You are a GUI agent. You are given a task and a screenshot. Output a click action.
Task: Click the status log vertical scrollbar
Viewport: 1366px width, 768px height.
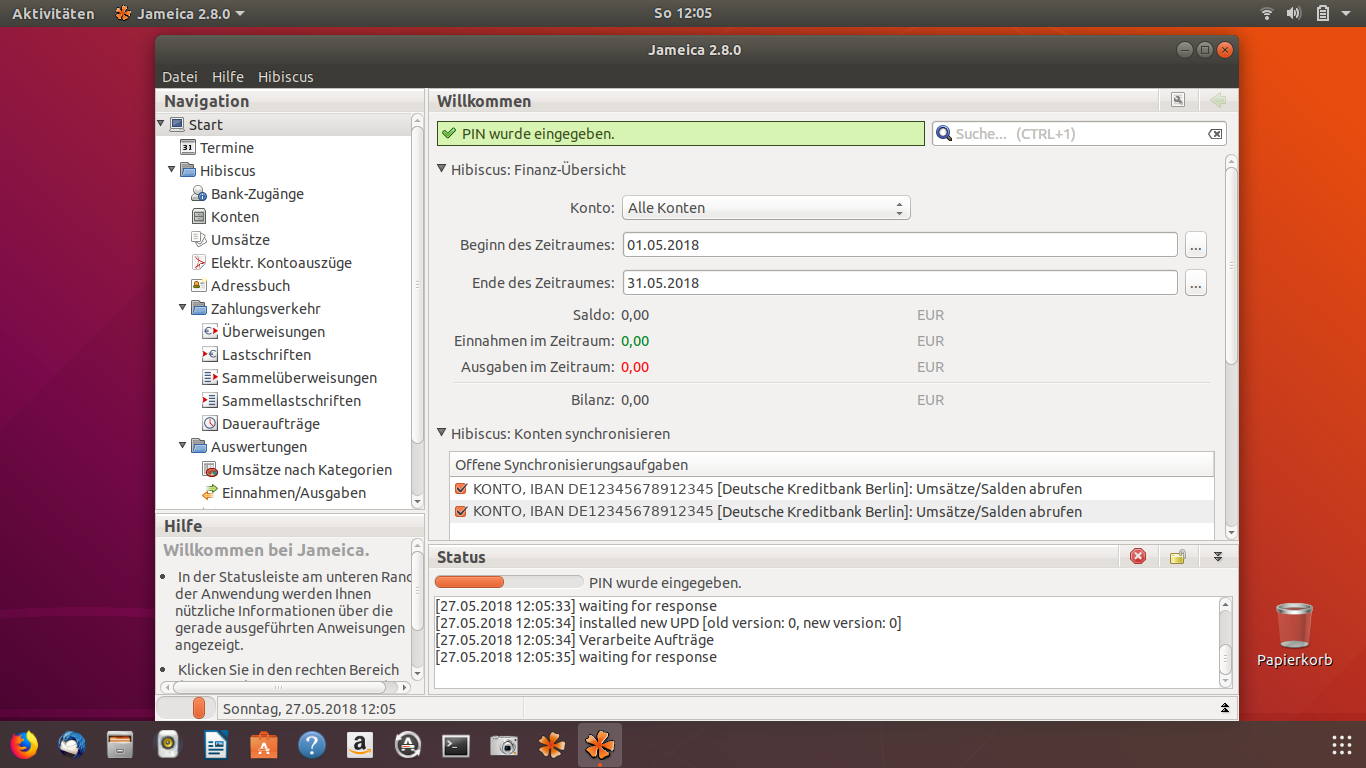pos(1225,641)
